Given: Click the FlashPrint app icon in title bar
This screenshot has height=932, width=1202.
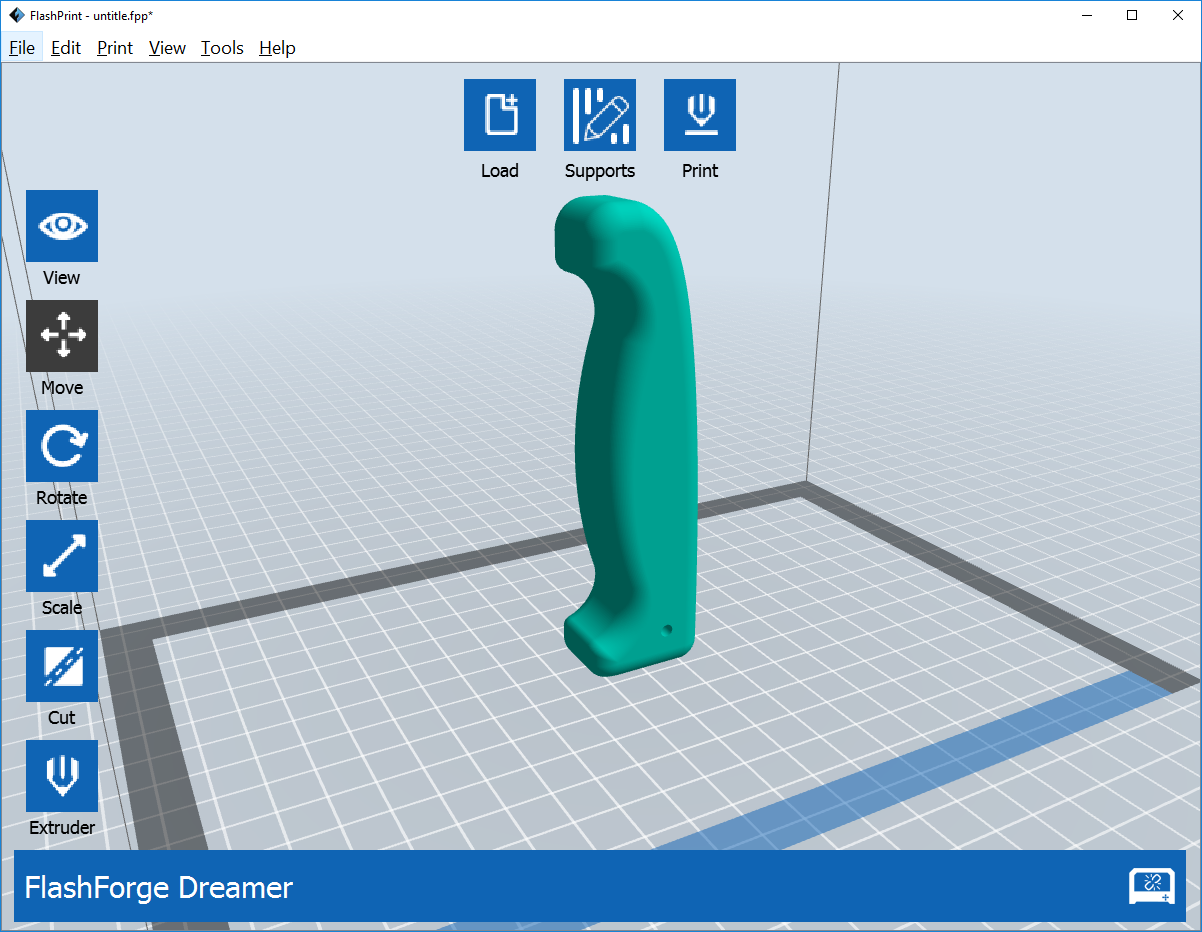Looking at the screenshot, I should [16, 15].
